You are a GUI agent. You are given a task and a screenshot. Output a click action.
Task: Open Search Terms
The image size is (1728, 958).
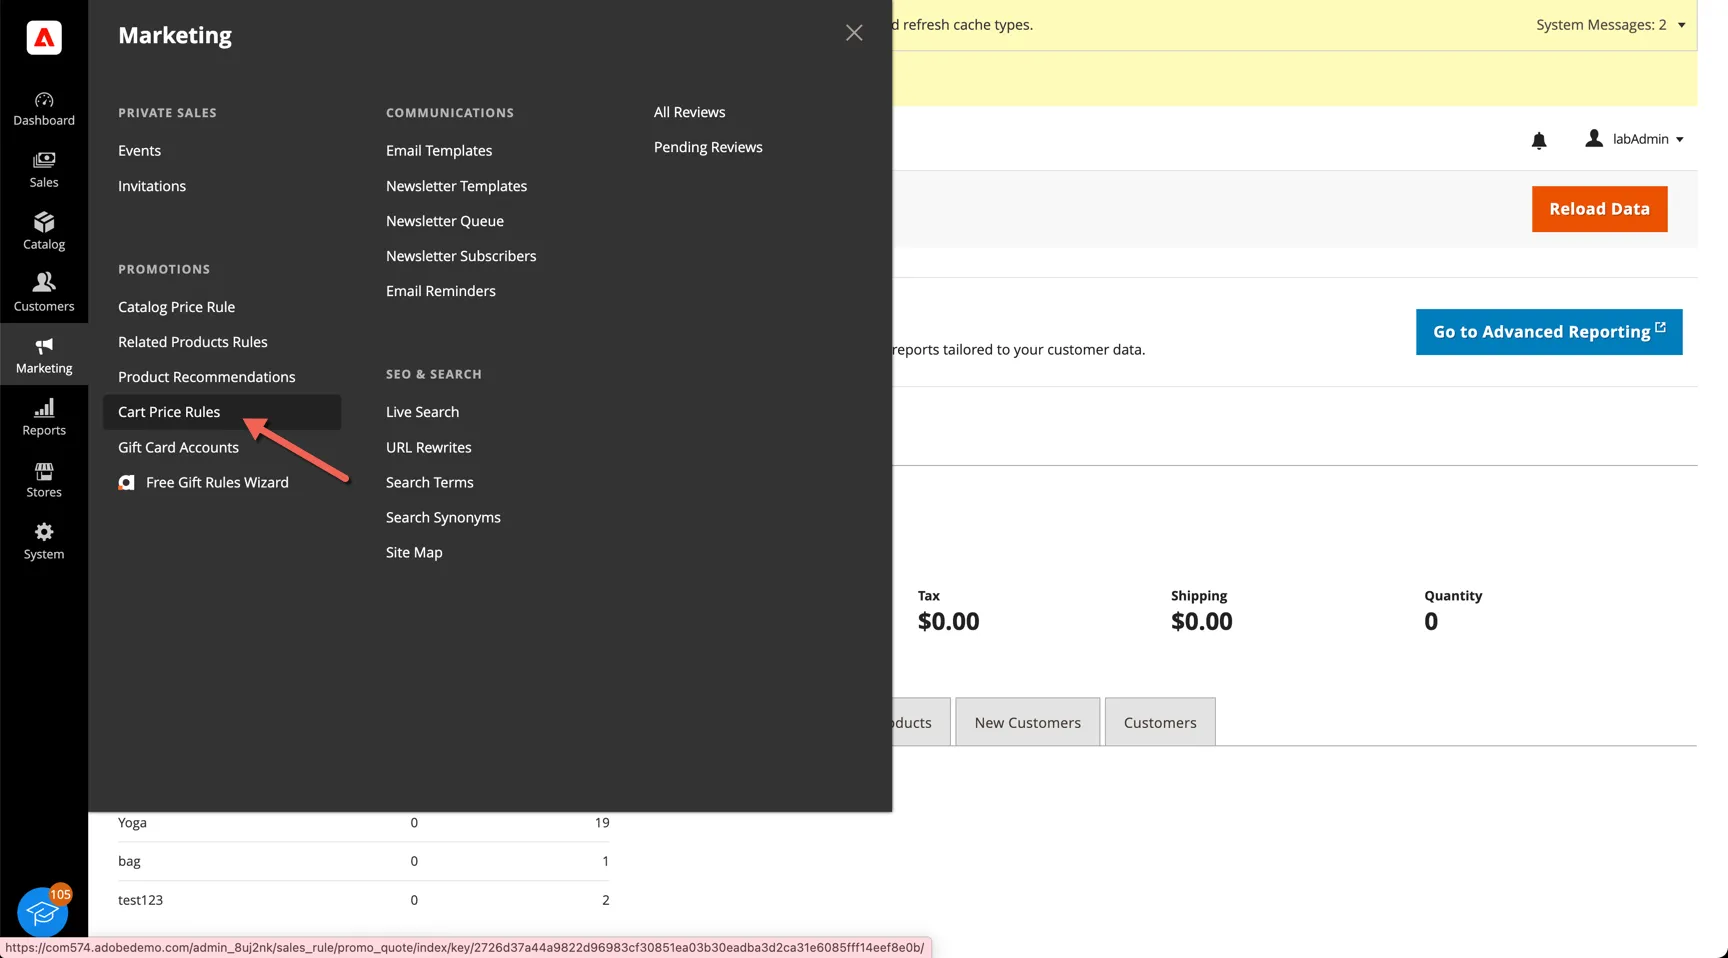pos(430,482)
